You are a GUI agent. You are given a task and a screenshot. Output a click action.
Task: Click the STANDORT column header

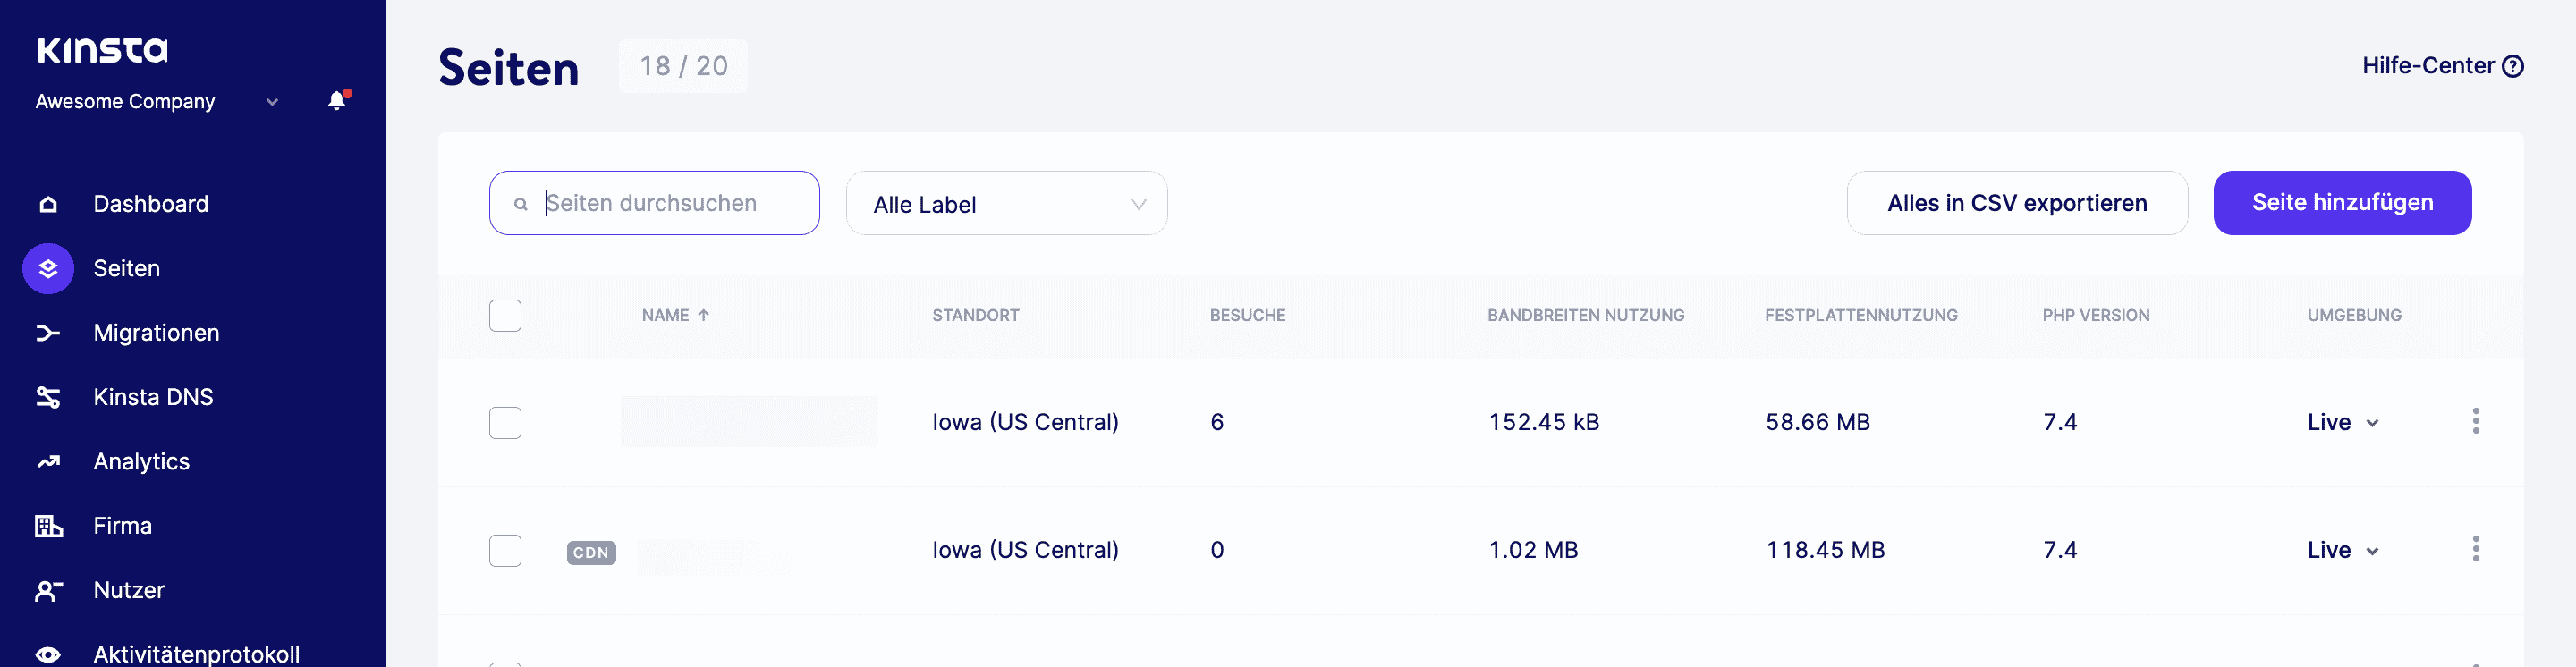[x=975, y=315]
